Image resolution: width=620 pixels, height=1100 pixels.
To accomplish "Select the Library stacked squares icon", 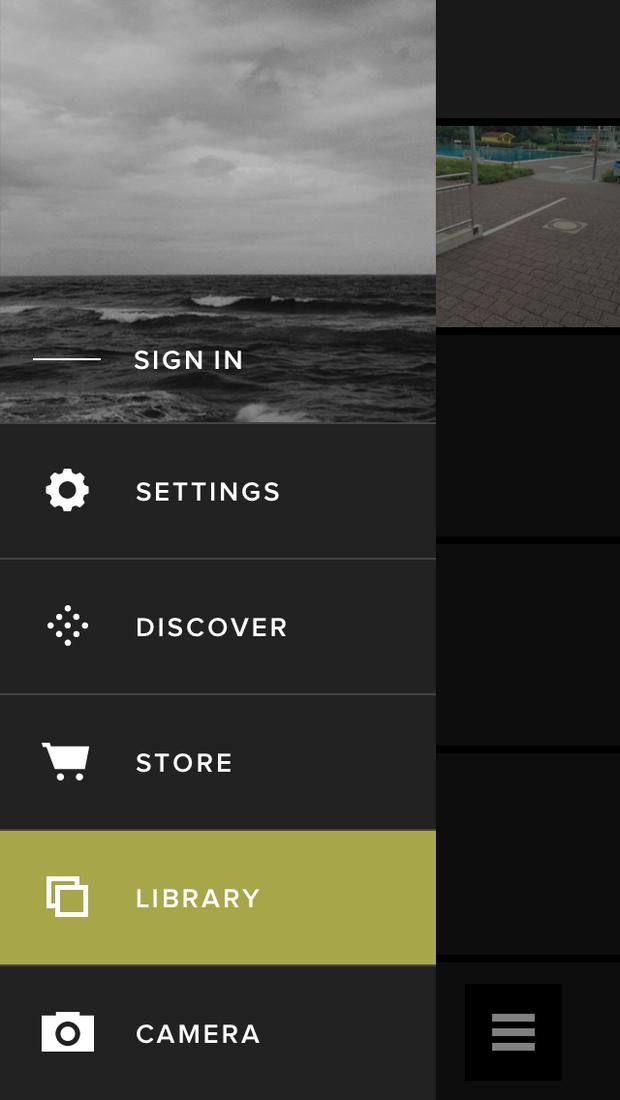I will pyautogui.click(x=67, y=897).
